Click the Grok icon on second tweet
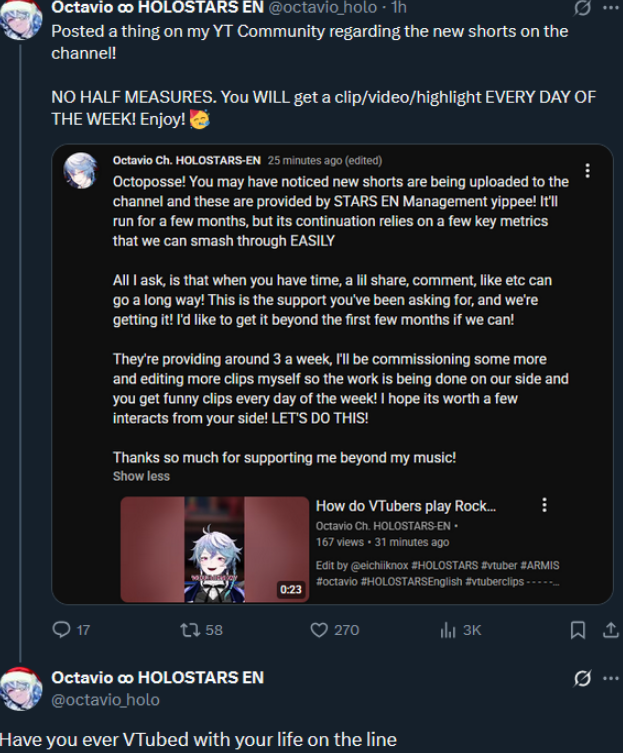The image size is (623, 753). click(x=582, y=678)
